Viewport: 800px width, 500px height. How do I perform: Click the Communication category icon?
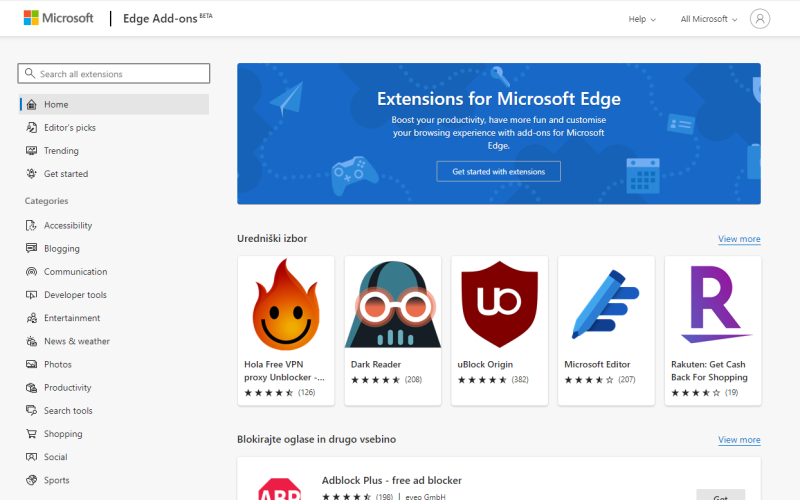click(32, 271)
